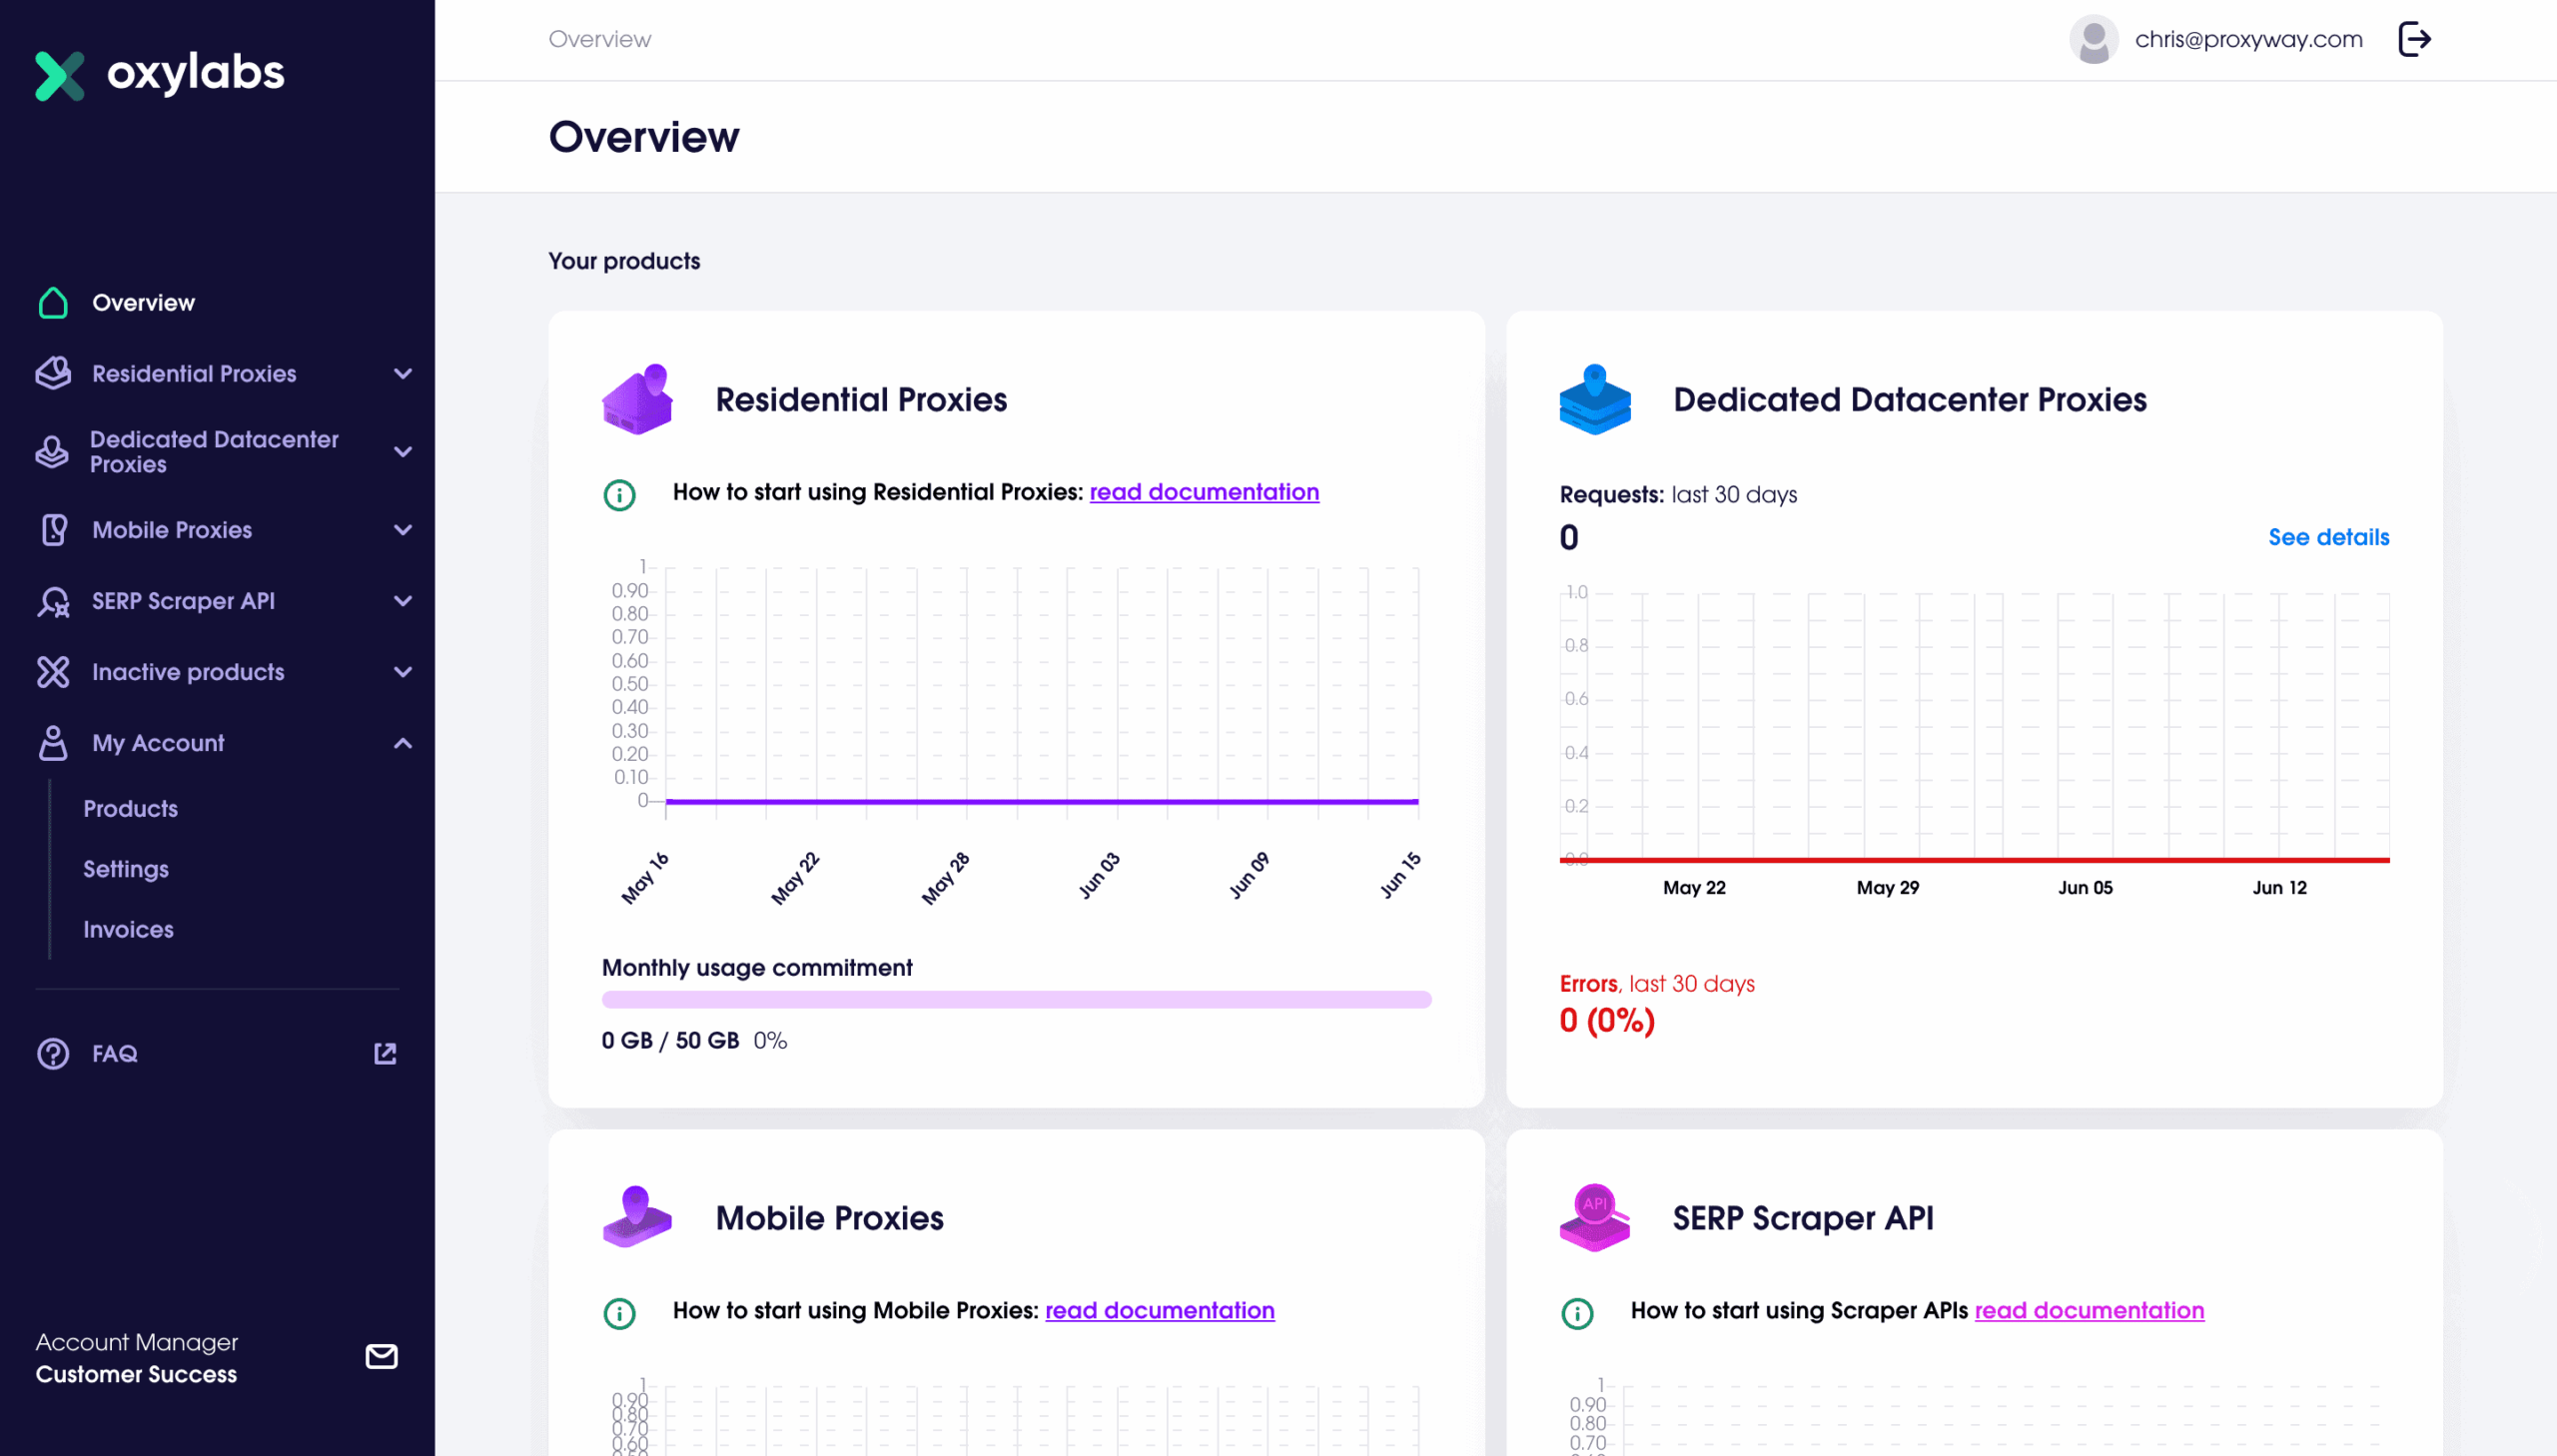The width and height of the screenshot is (2557, 1456).
Task: Click the logout arrow icon
Action: [2414, 39]
